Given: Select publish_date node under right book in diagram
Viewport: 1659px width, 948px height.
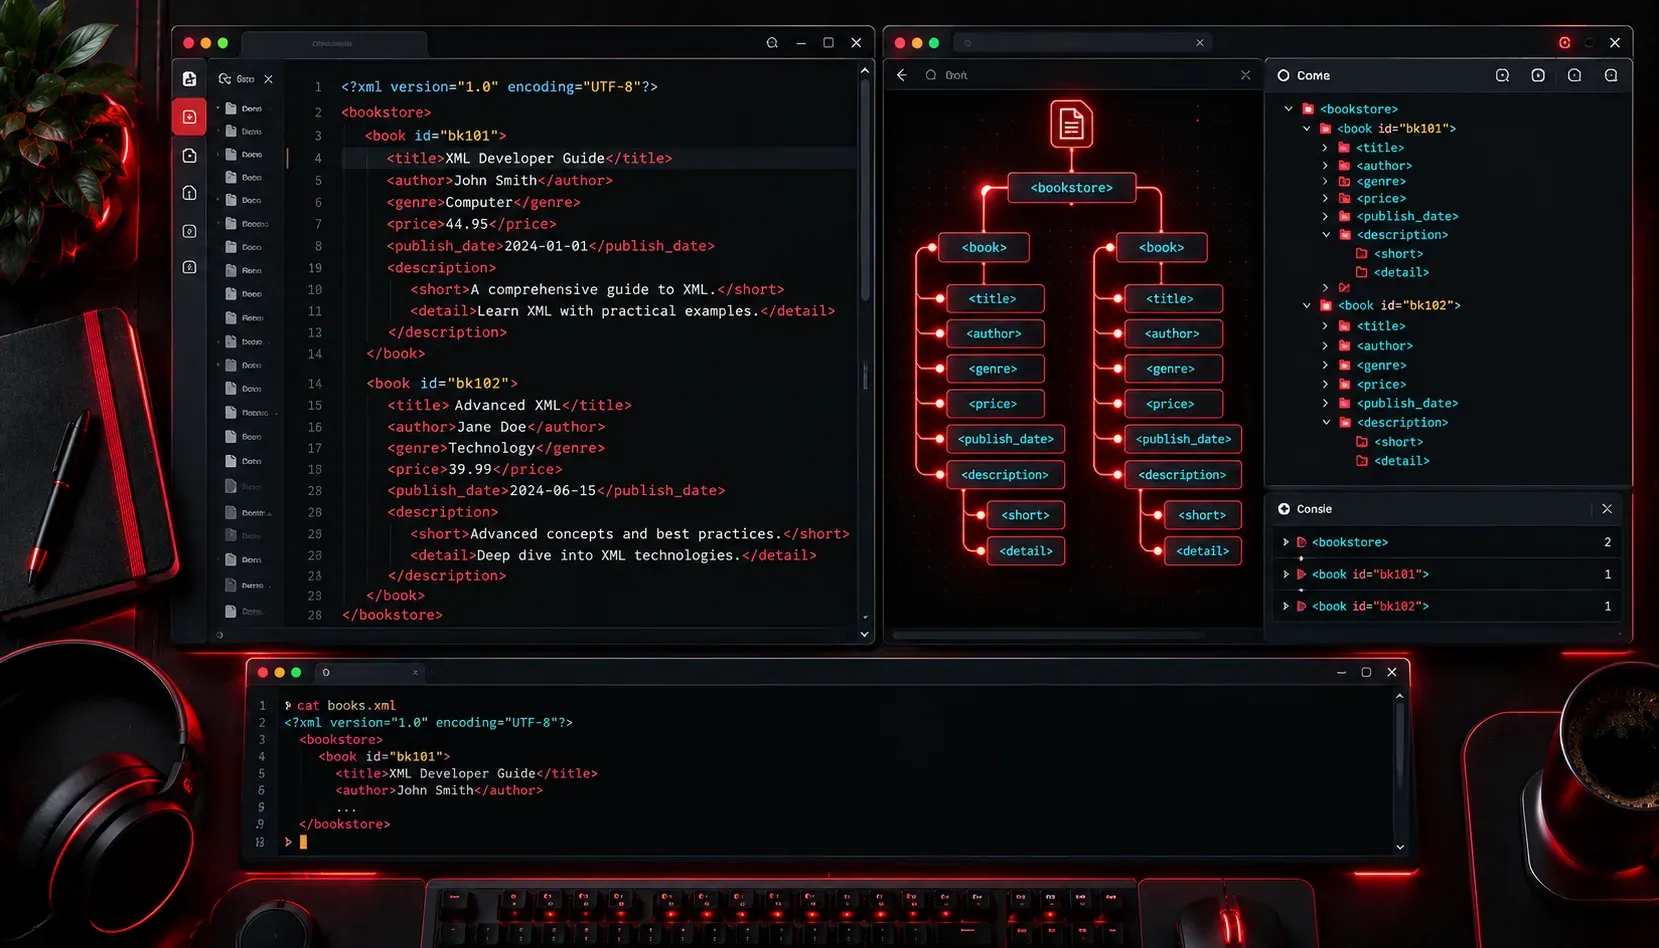Looking at the screenshot, I should point(1183,439).
